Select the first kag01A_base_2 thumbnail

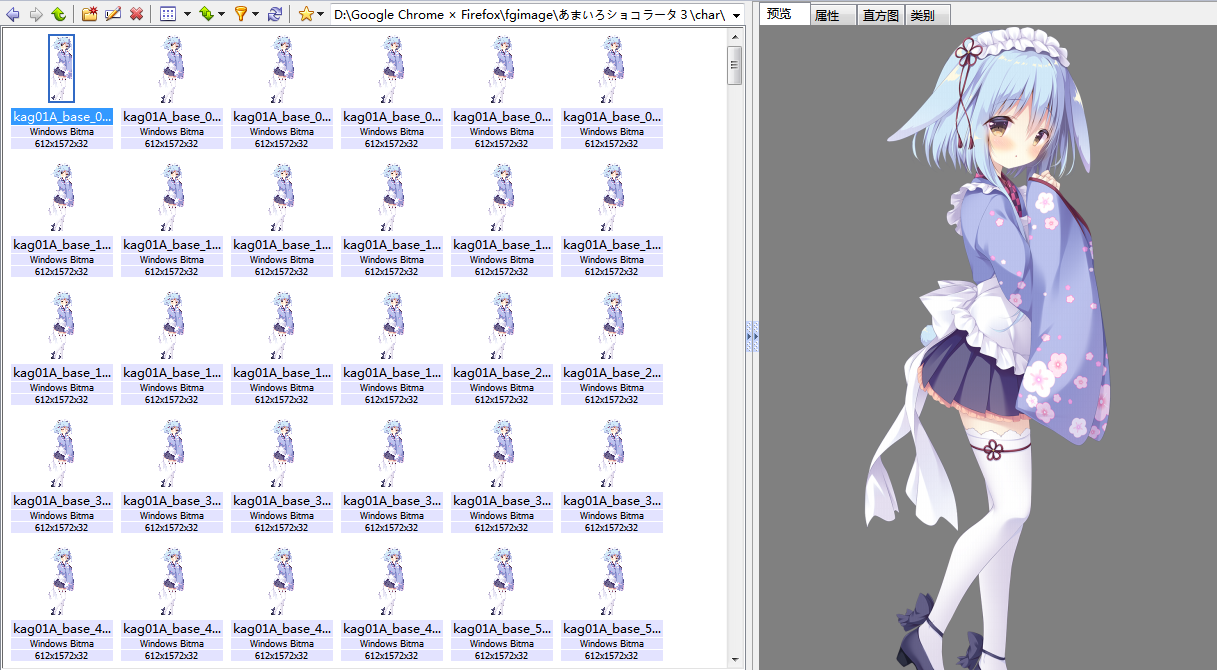tap(502, 324)
